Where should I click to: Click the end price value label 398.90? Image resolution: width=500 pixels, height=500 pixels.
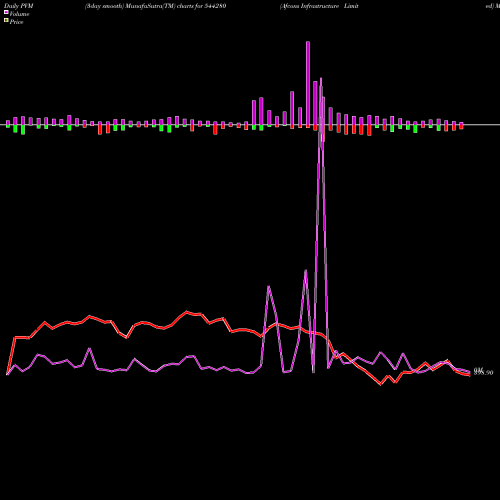(483, 373)
